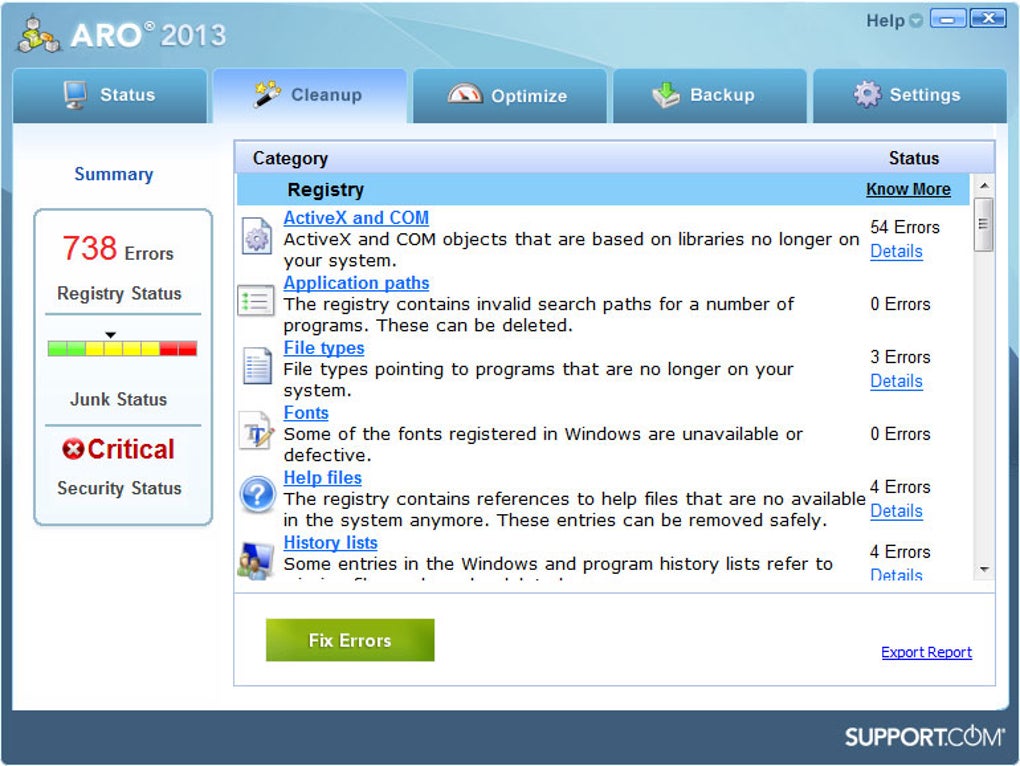Click the ActiveX and COM gear document icon

257,236
